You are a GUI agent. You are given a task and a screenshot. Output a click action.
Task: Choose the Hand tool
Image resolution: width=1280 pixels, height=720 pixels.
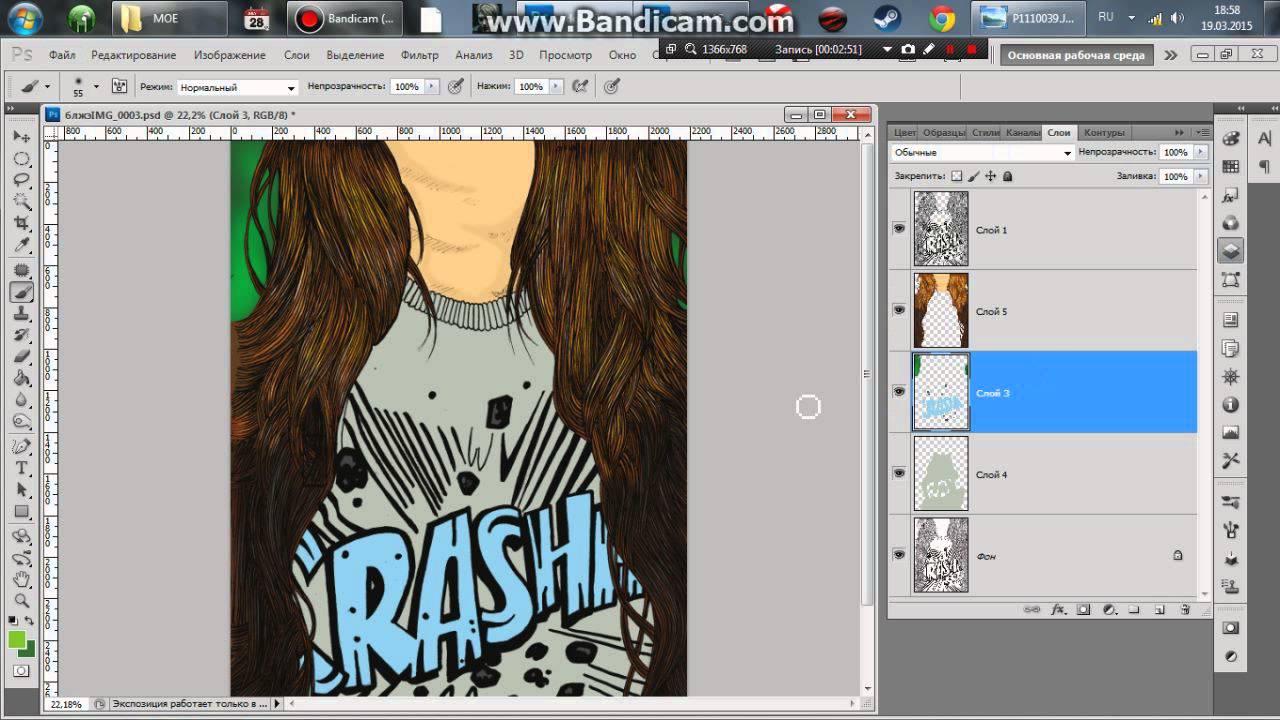coord(21,579)
